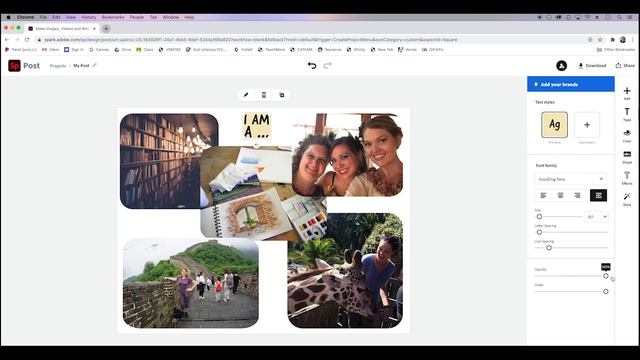Select the giraffe feeding photo
This screenshot has width=640, height=360.
[x=345, y=270]
